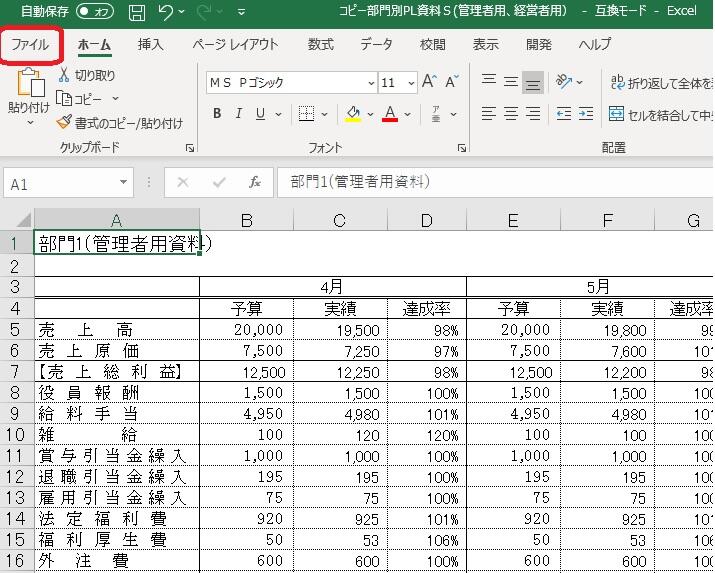Click the insert function fx icon
Screen dimensions: 715x573
coord(255,182)
